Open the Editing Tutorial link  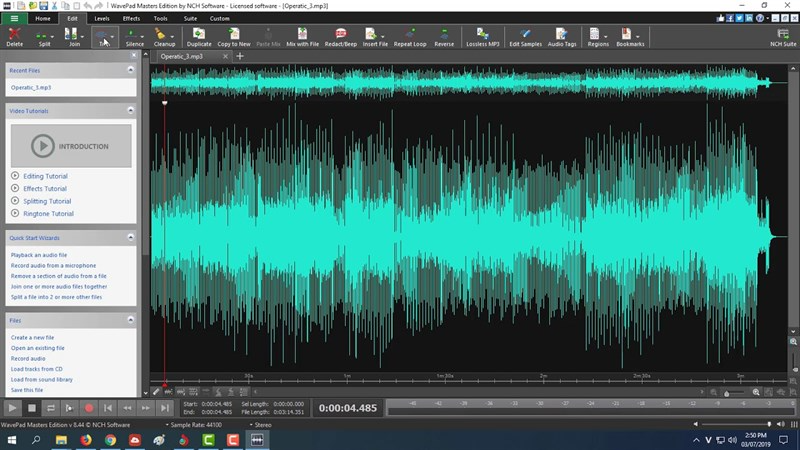(45, 176)
